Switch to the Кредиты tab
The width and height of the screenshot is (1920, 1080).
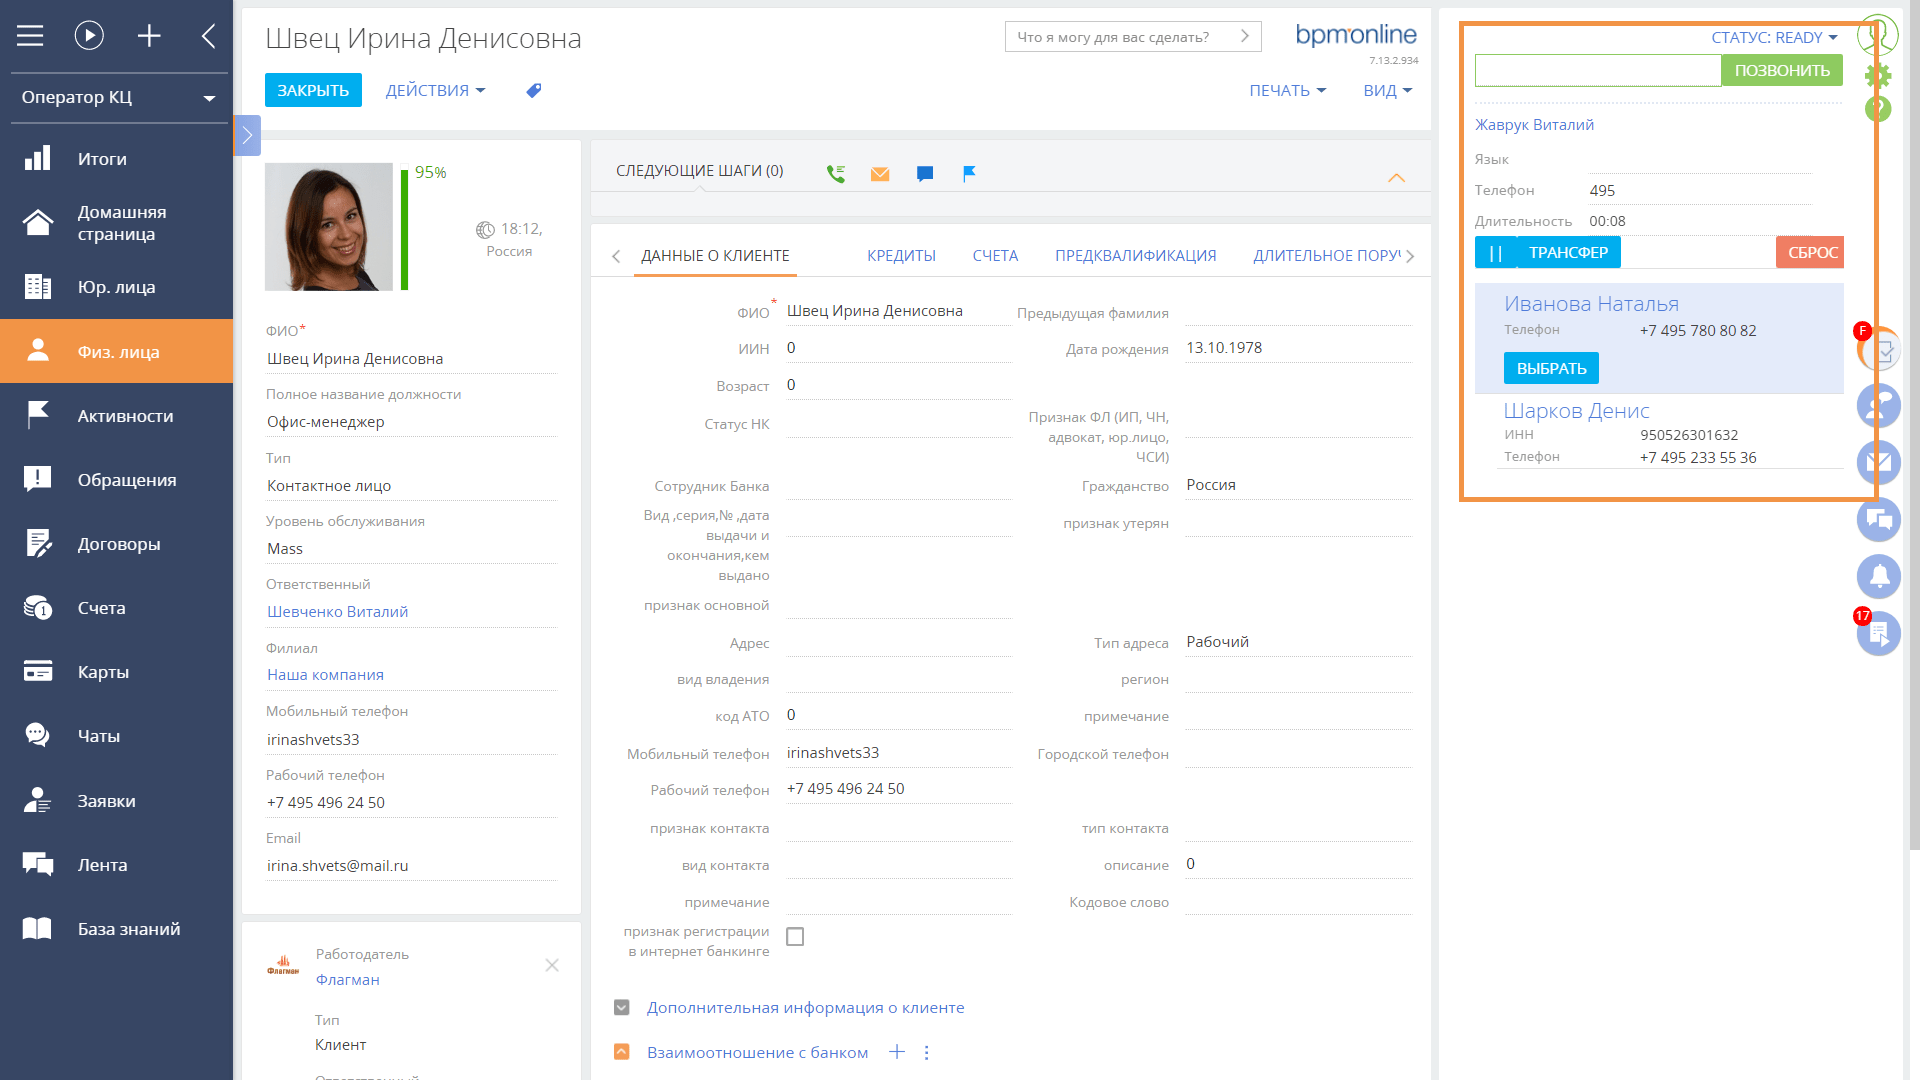click(x=901, y=255)
